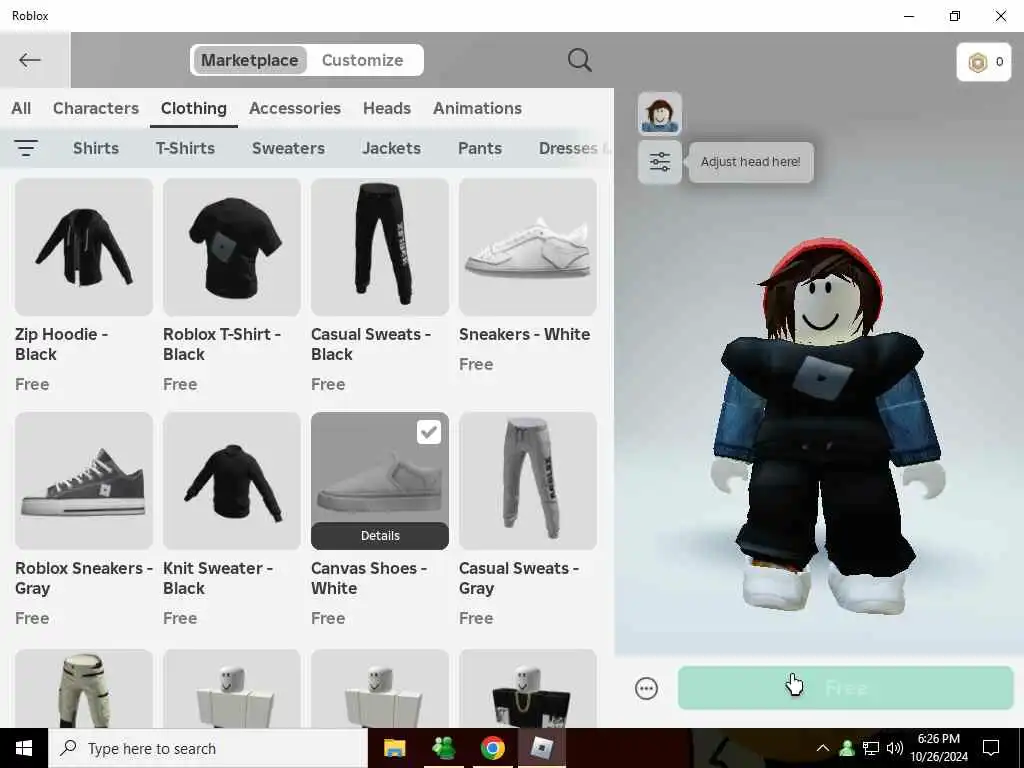Select the gold chain black shirt thumbnail
Screen dimensions: 1024x768
(528, 688)
